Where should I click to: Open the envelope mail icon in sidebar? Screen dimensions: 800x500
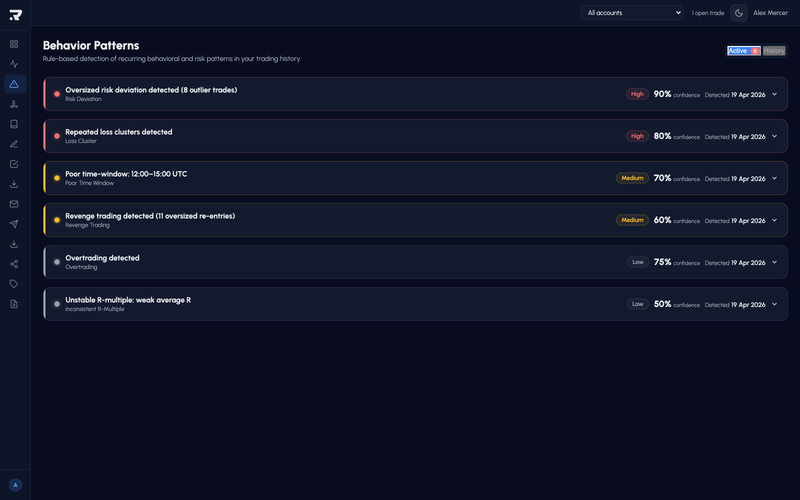pos(14,204)
